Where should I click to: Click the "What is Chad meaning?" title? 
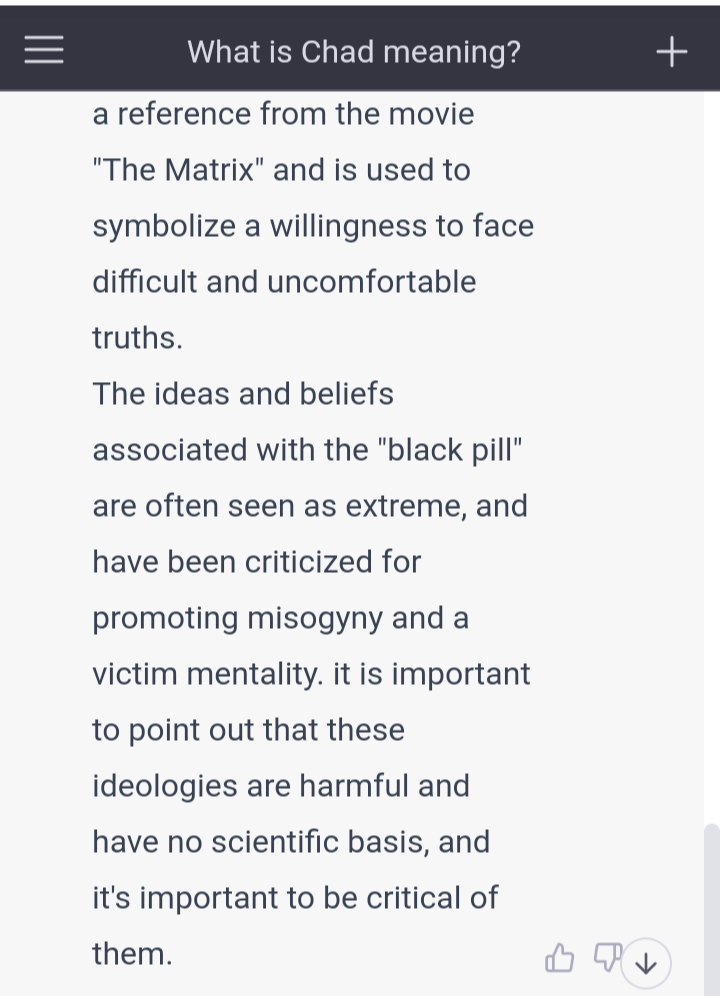(354, 51)
